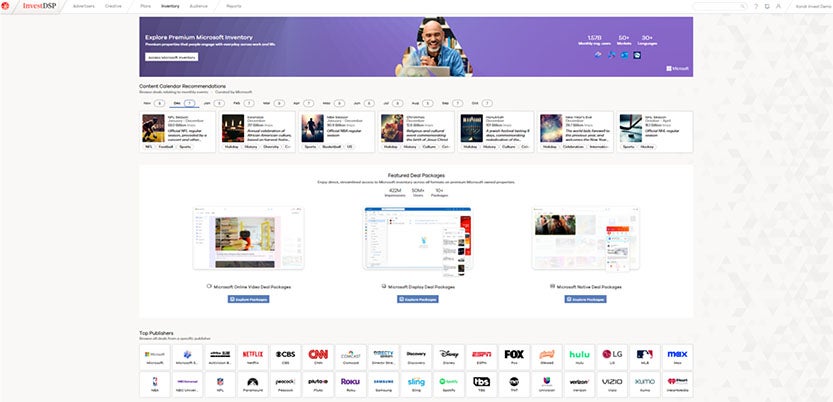
Task: Open the notifications icon in header
Action: coord(767,6)
